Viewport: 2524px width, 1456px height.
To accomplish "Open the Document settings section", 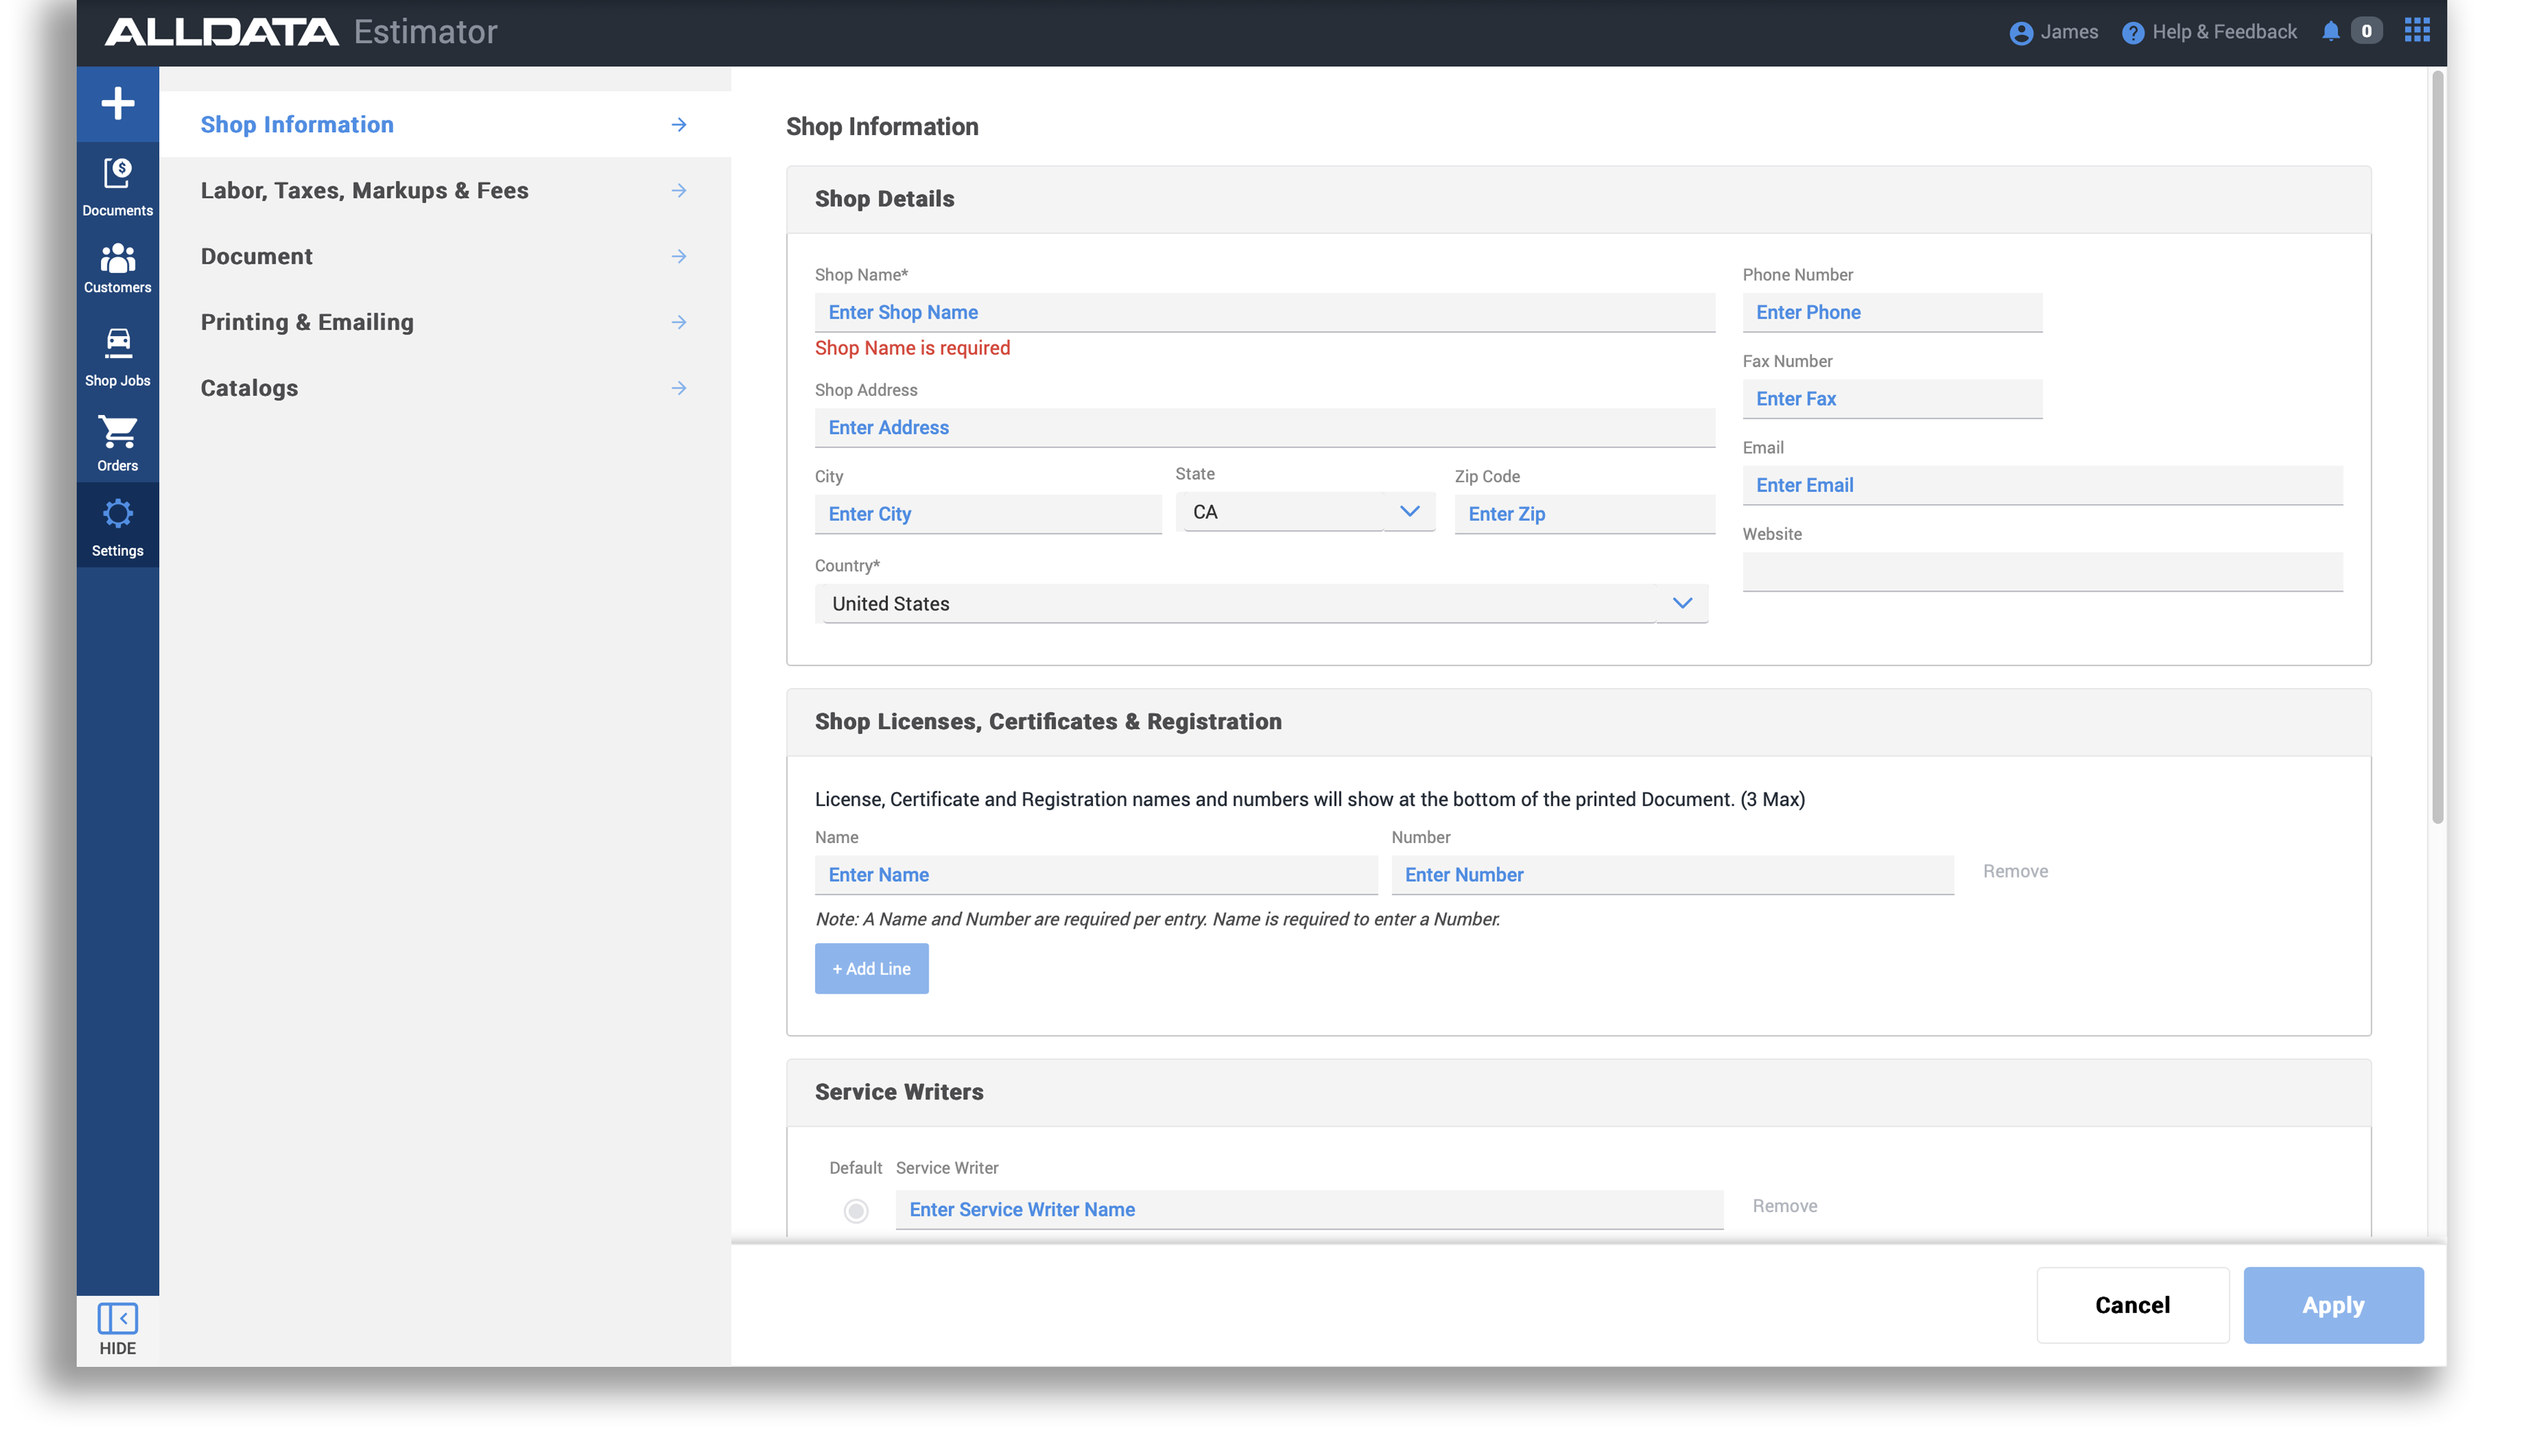I will [x=445, y=256].
